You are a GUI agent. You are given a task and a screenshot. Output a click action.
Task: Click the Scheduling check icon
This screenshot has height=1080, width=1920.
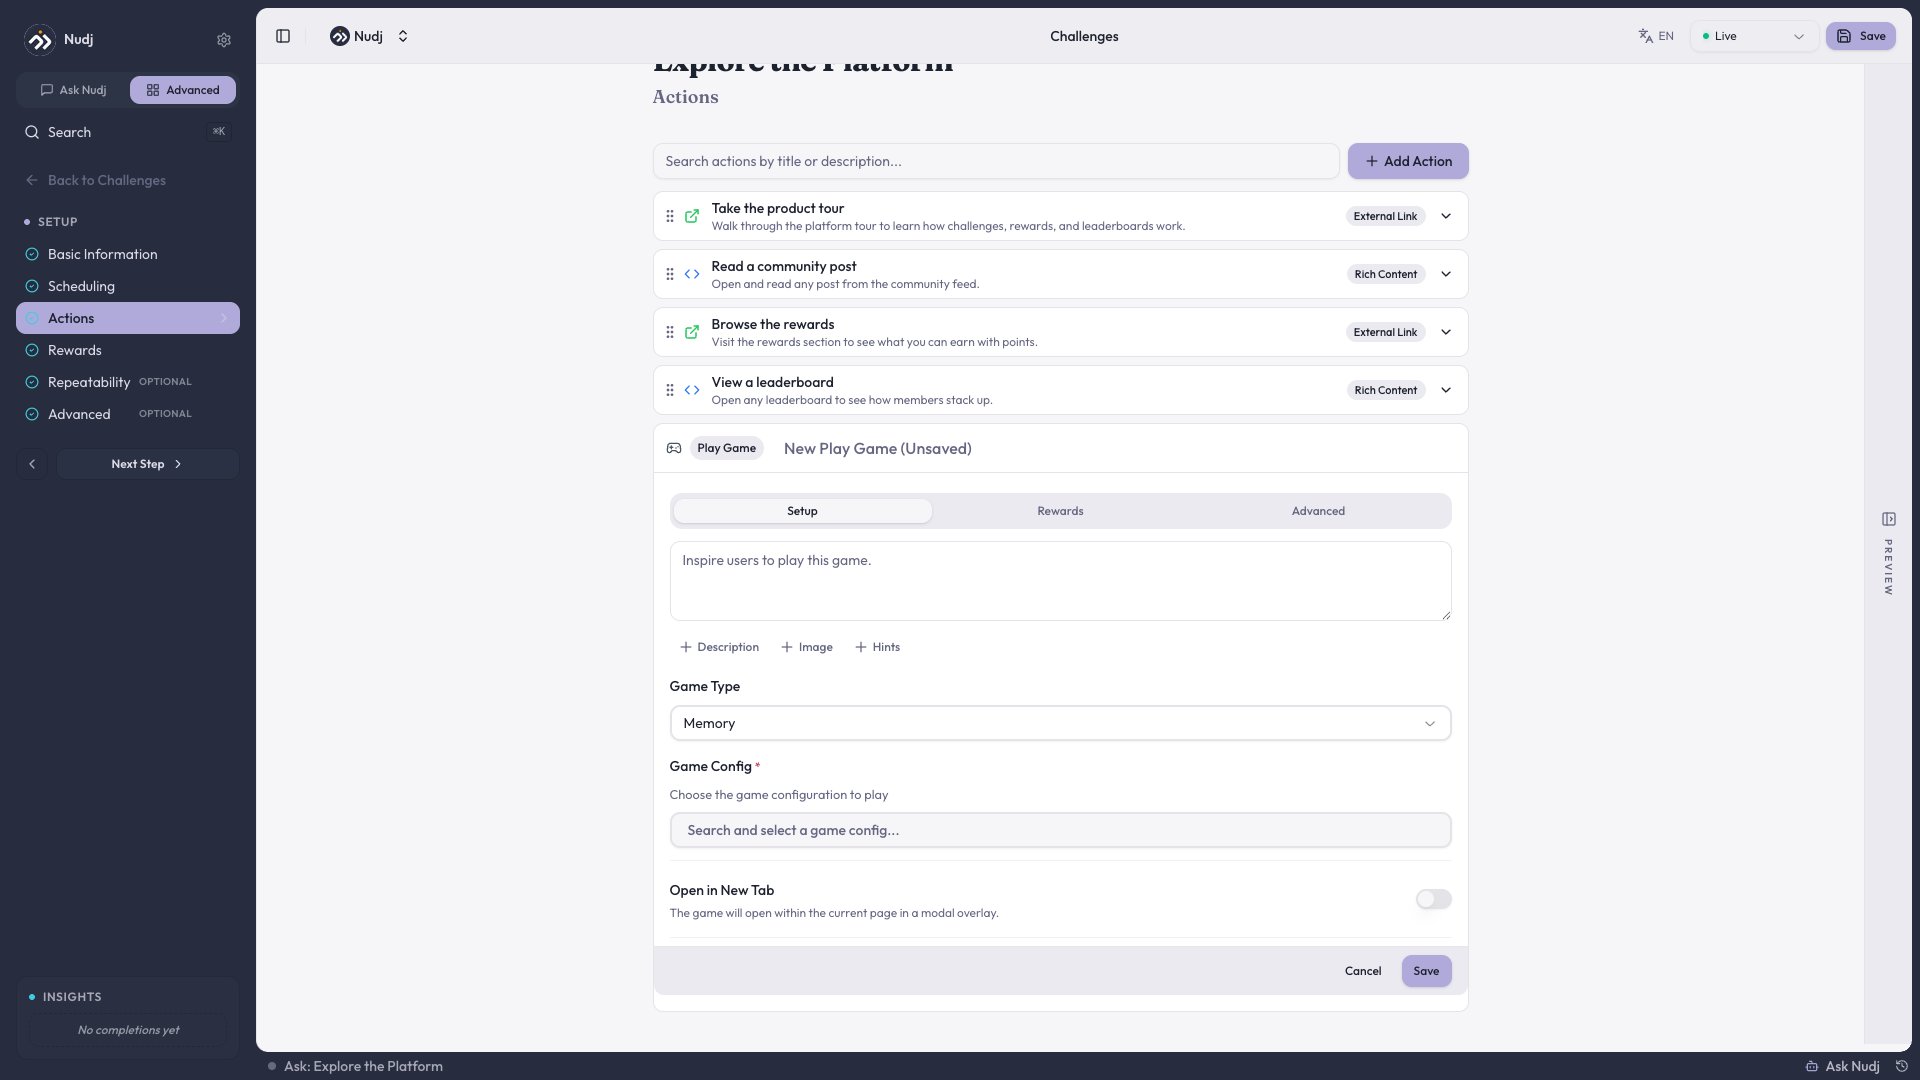[32, 286]
